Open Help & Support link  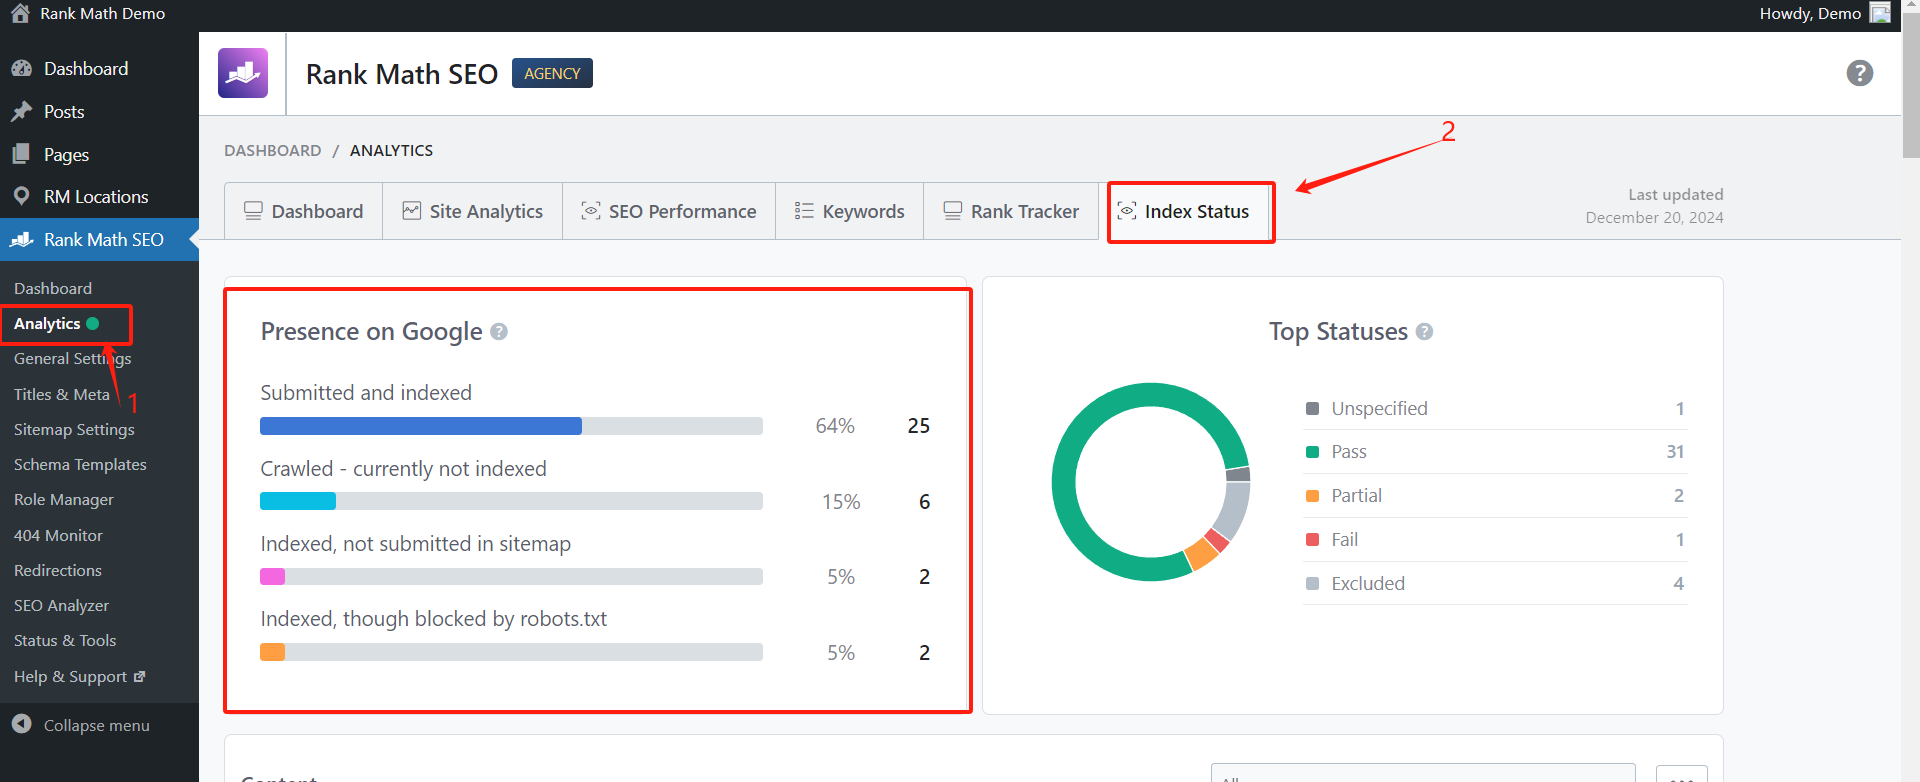click(x=79, y=677)
